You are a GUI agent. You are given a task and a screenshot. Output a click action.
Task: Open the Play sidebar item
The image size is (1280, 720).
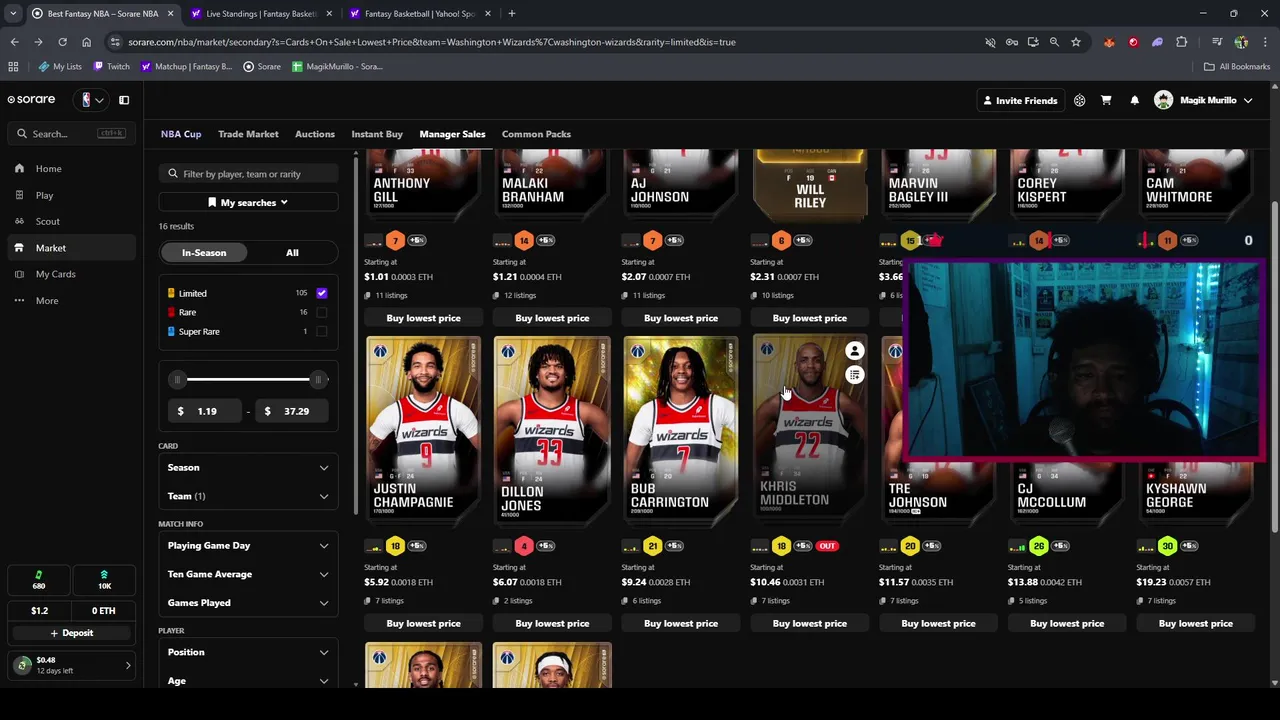44,195
